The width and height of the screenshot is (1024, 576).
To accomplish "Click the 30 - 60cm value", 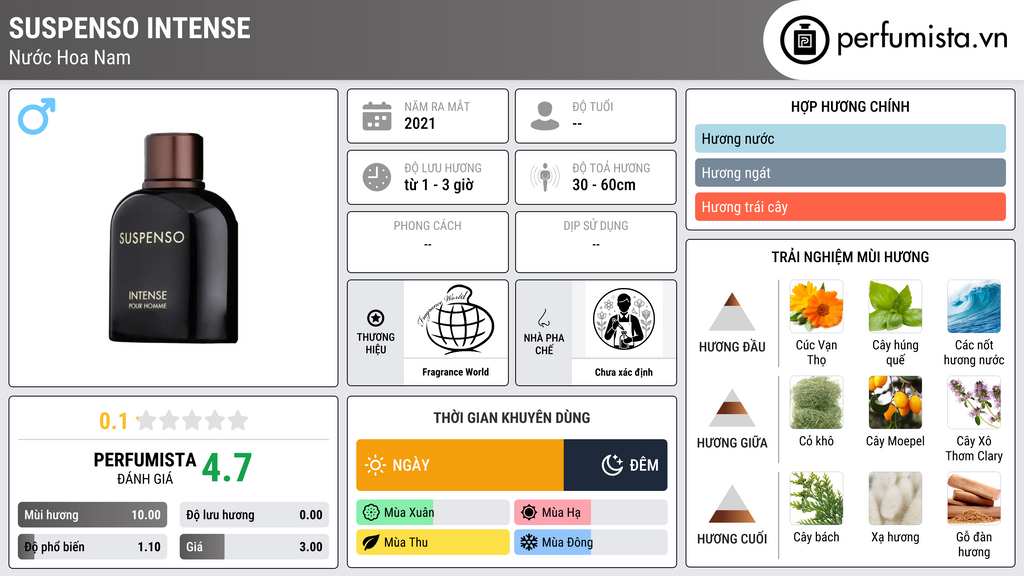I will (603, 185).
